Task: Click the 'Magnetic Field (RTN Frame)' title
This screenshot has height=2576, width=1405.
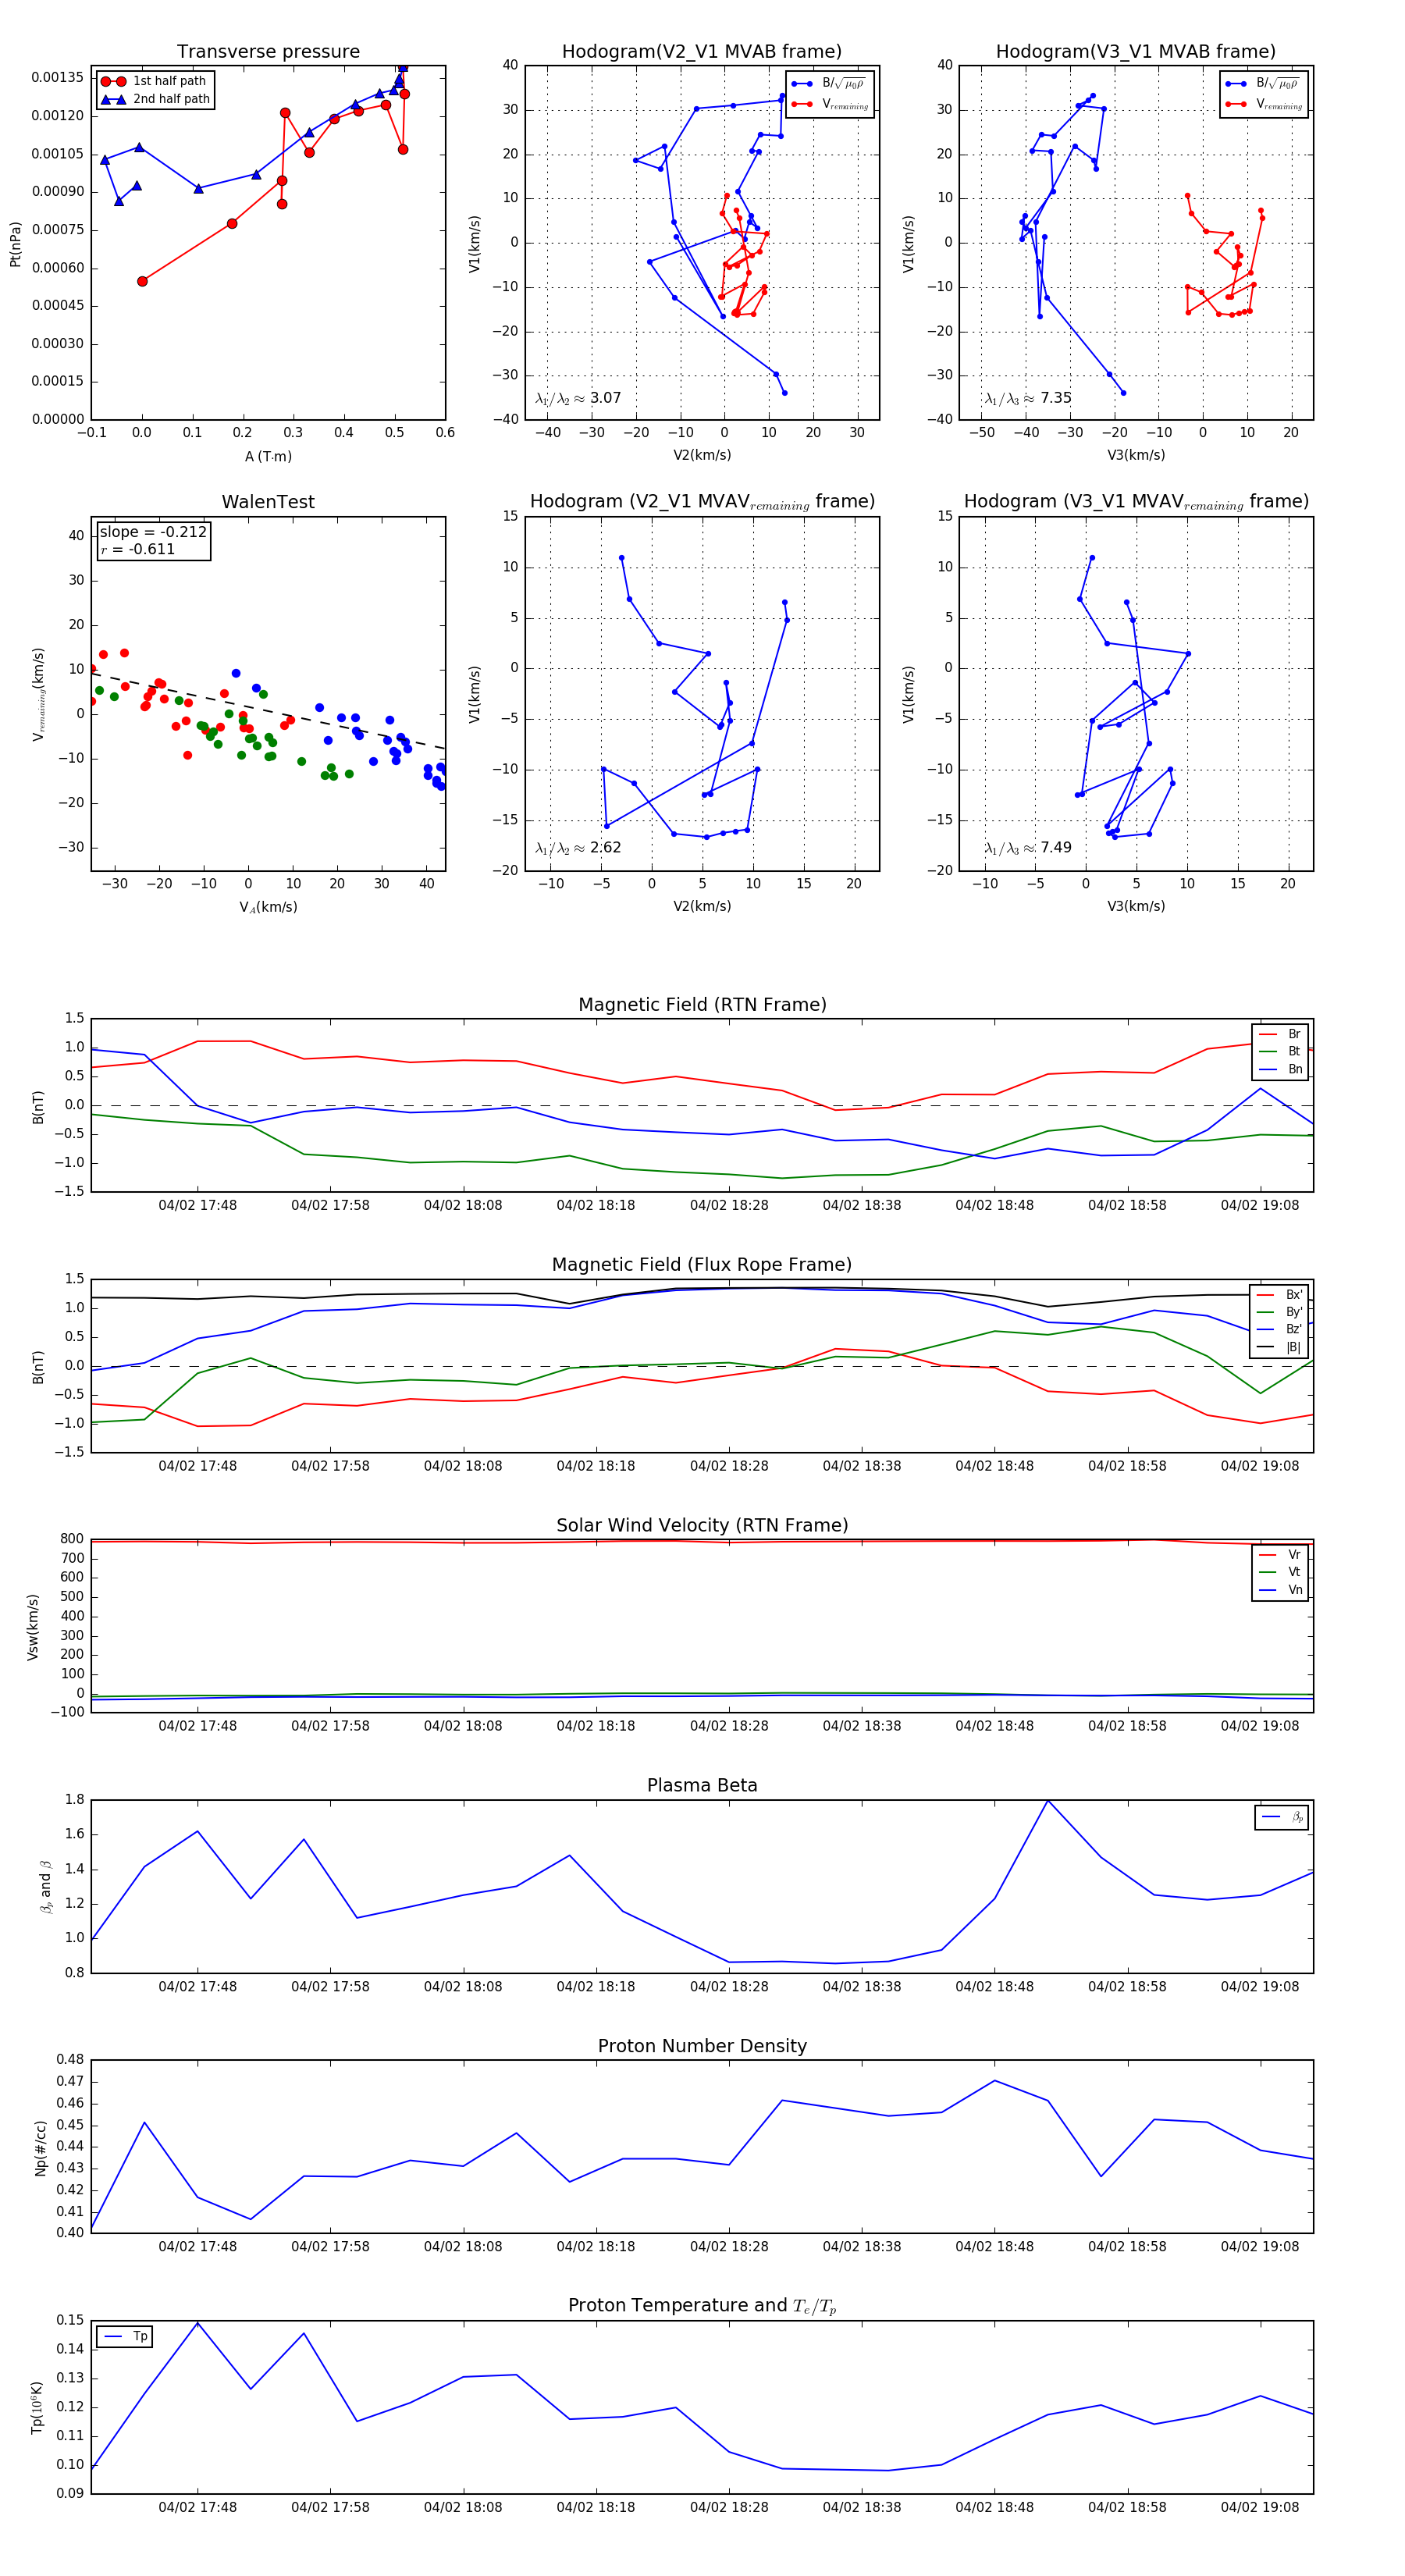Action: [702, 1005]
